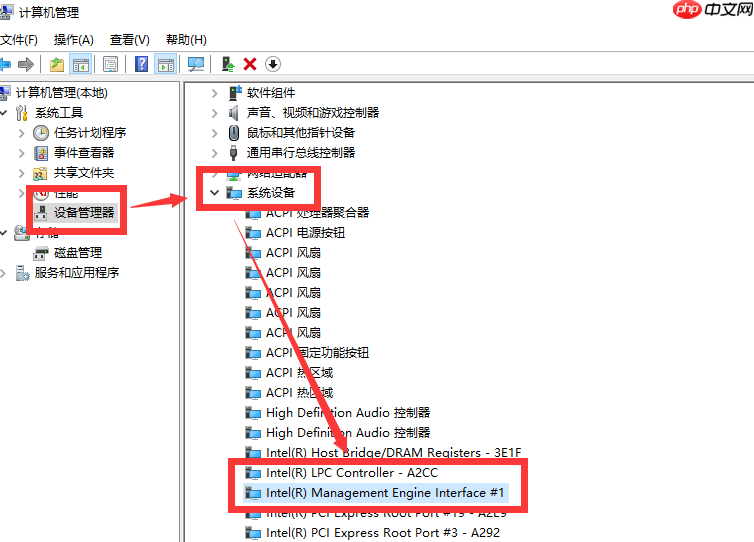The image size is (754, 542).
Task: Select 鼠标和其他指针设备 category label
Action: [301, 133]
